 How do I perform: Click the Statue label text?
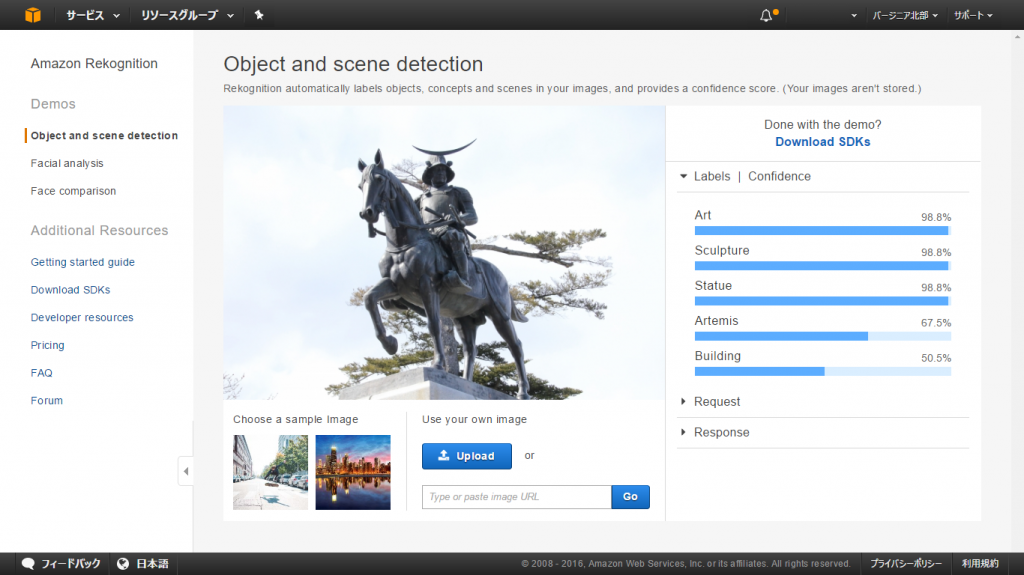[713, 286]
